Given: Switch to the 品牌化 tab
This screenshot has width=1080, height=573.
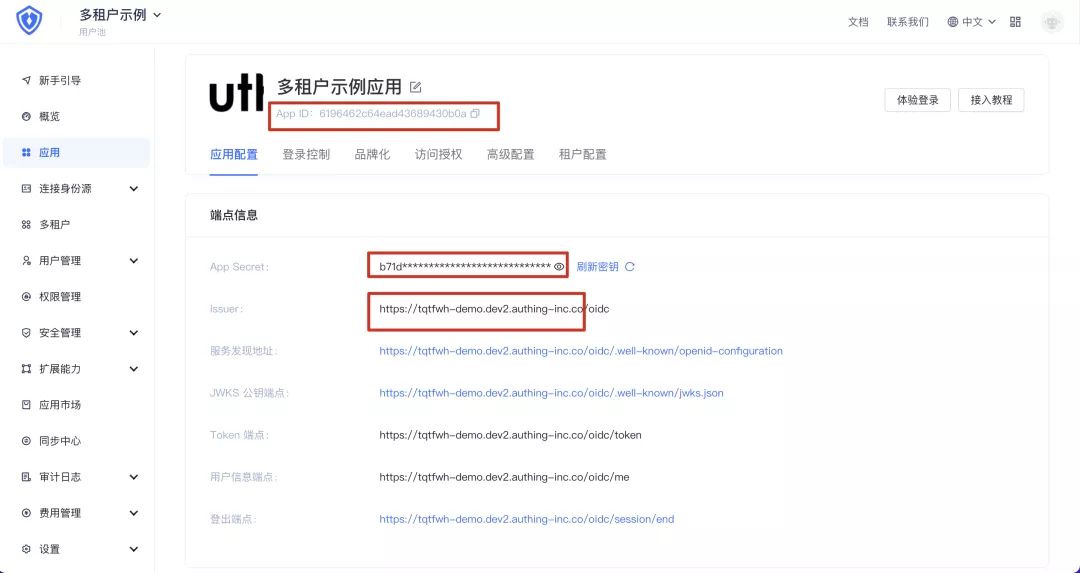Looking at the screenshot, I should [372, 154].
